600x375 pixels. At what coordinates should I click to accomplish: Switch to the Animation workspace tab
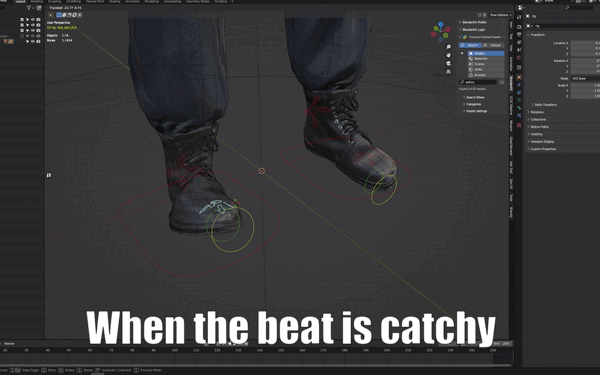(132, 2)
